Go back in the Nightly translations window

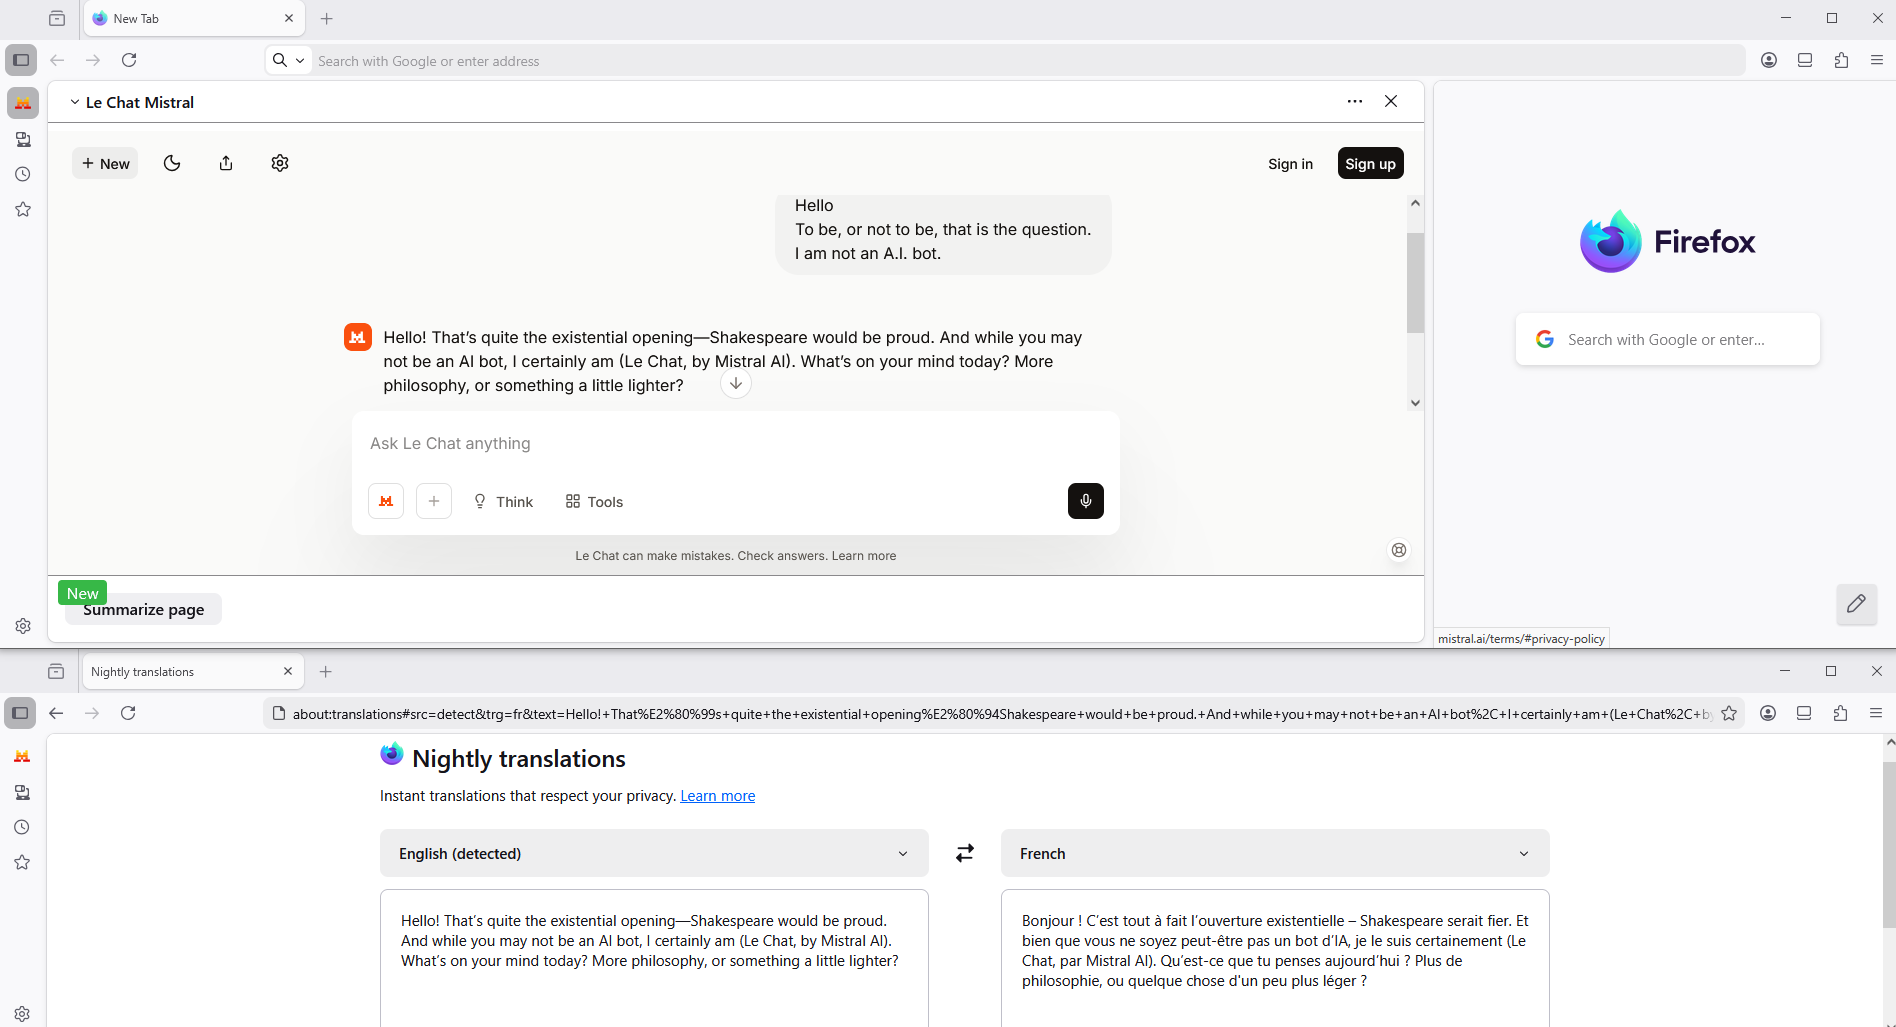point(56,713)
